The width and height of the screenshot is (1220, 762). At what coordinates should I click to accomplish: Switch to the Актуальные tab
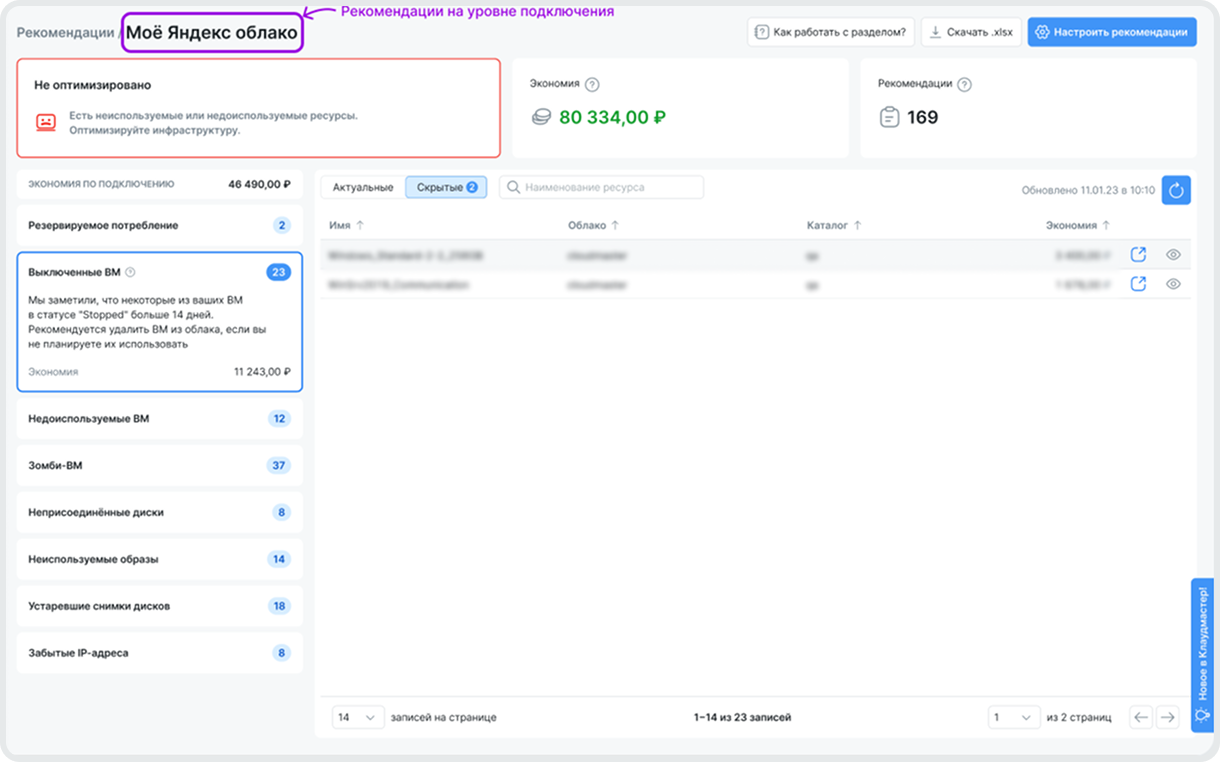pos(363,187)
